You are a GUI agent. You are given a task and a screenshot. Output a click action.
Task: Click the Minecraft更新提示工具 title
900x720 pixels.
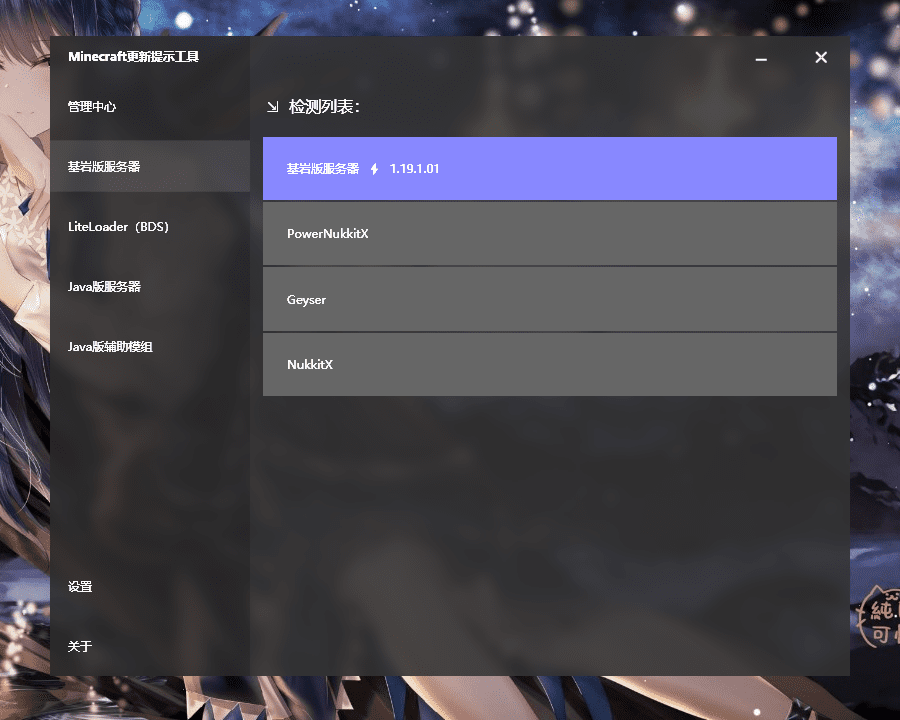134,56
